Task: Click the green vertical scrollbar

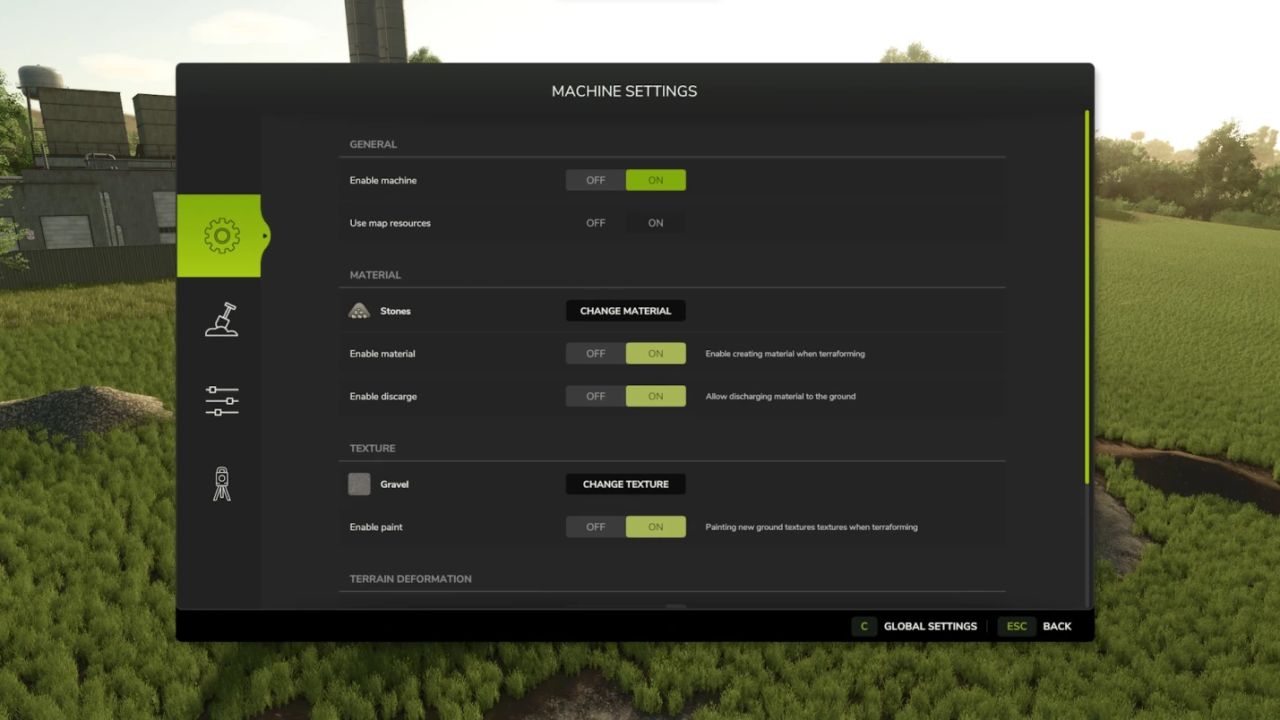Action: pos(1087,300)
